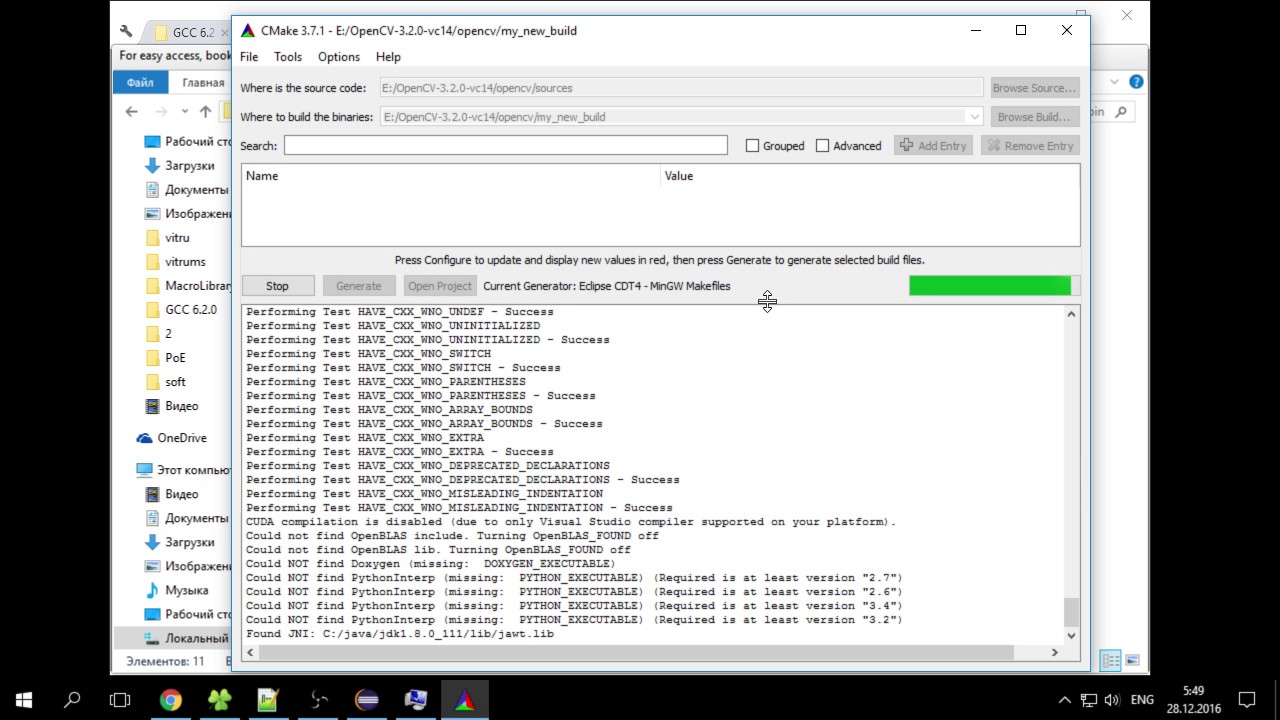1280x720 pixels.
Task: Click the Explorer up-arrow button
Action: 205,112
